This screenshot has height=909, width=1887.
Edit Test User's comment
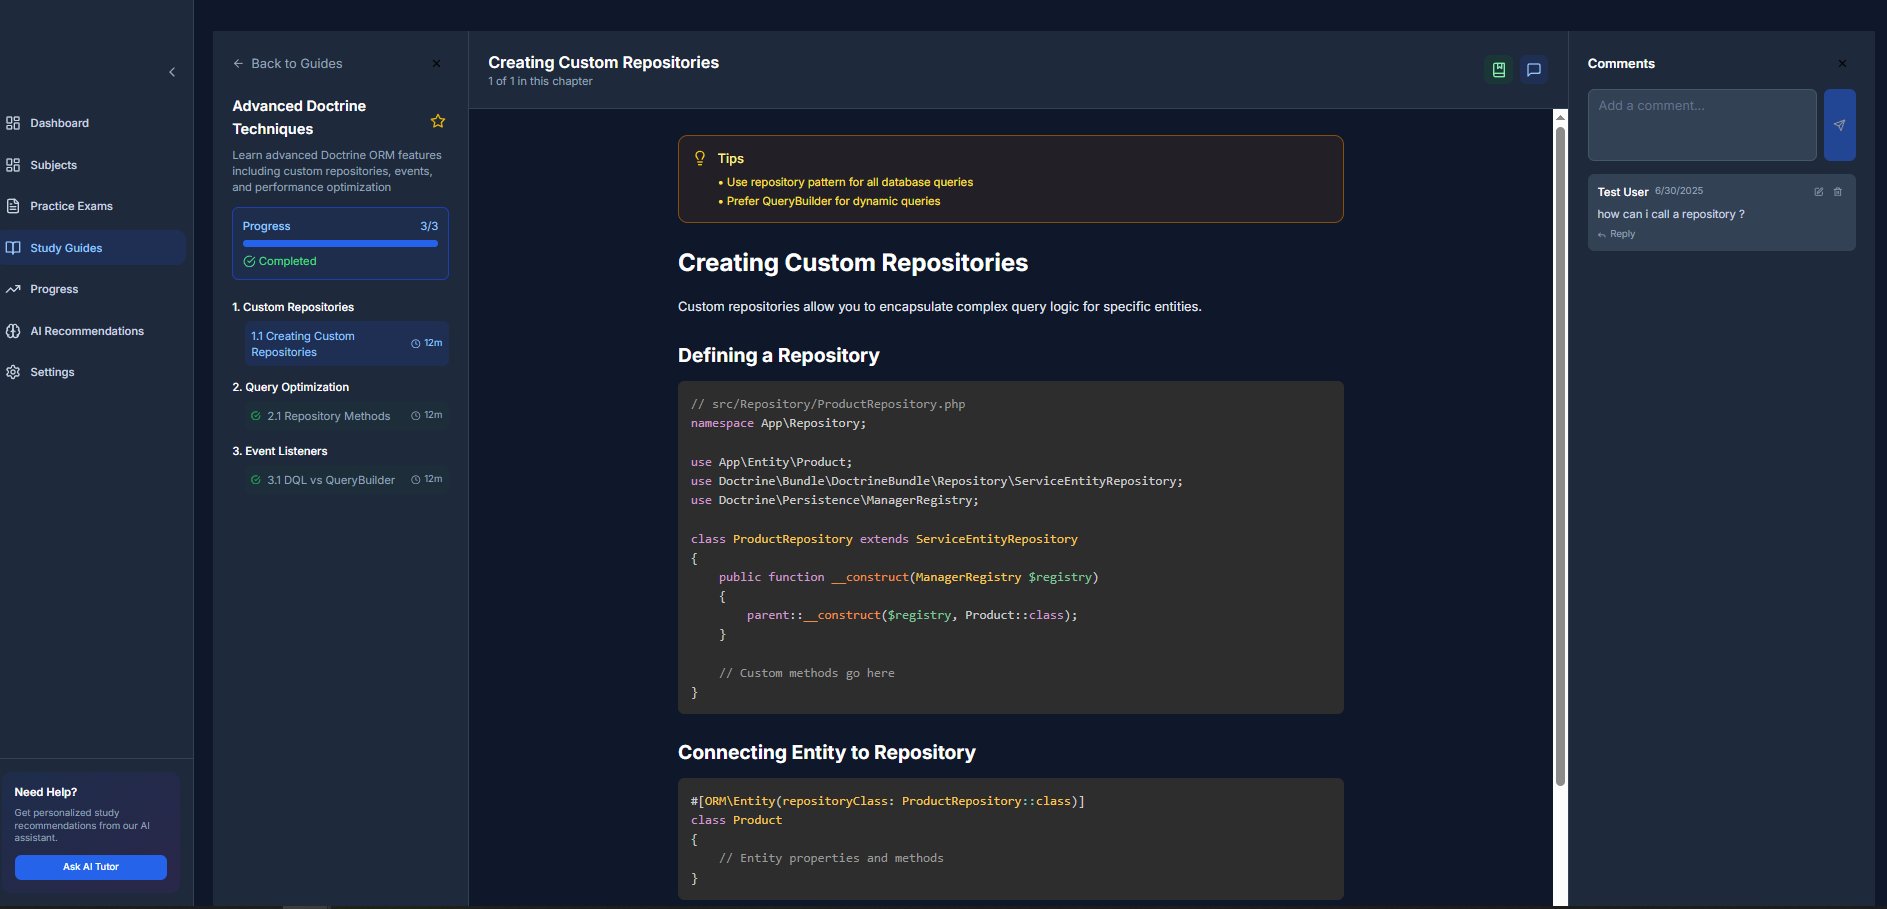coord(1819,192)
